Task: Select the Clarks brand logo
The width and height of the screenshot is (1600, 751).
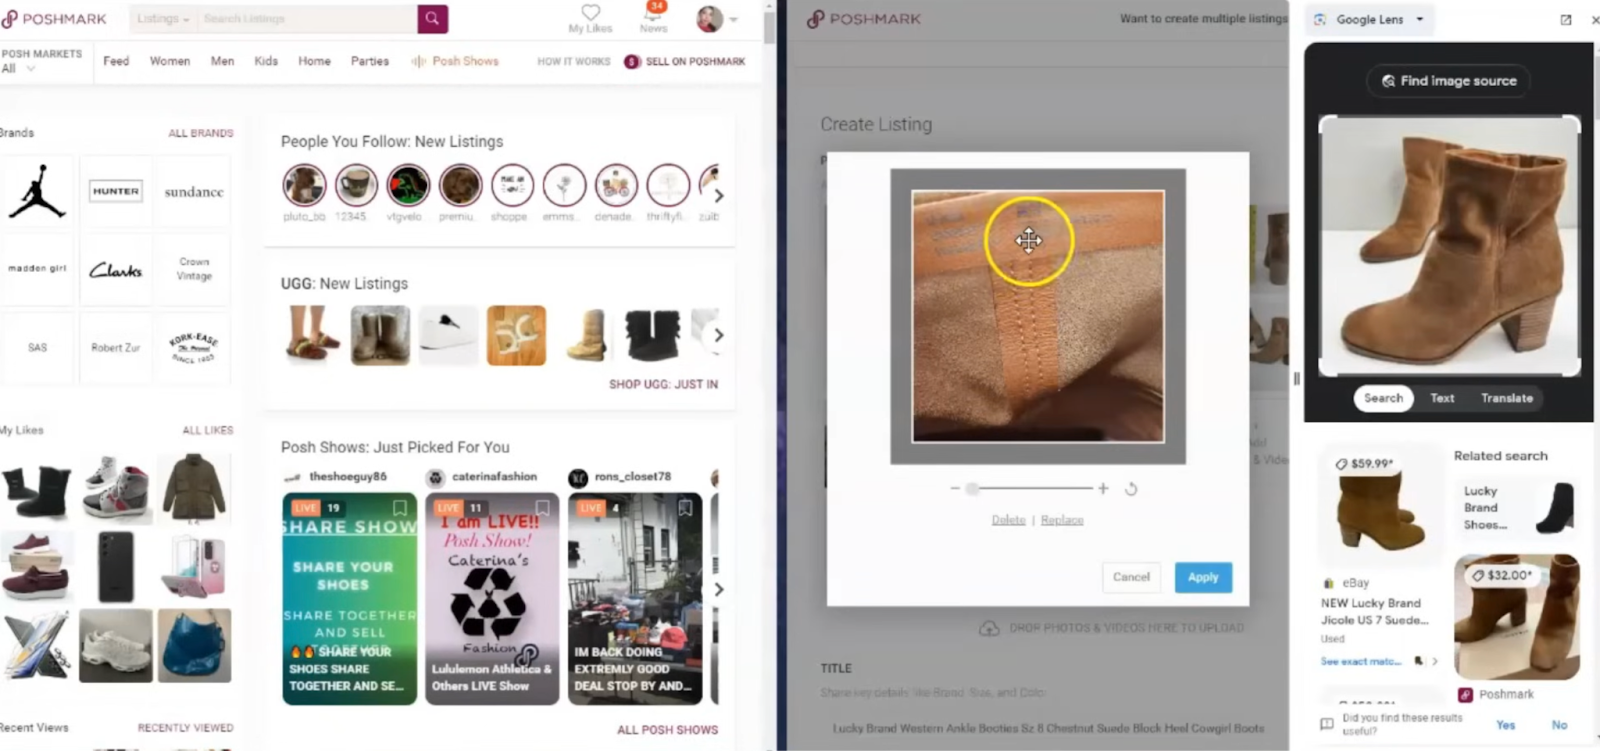Action: coord(116,269)
